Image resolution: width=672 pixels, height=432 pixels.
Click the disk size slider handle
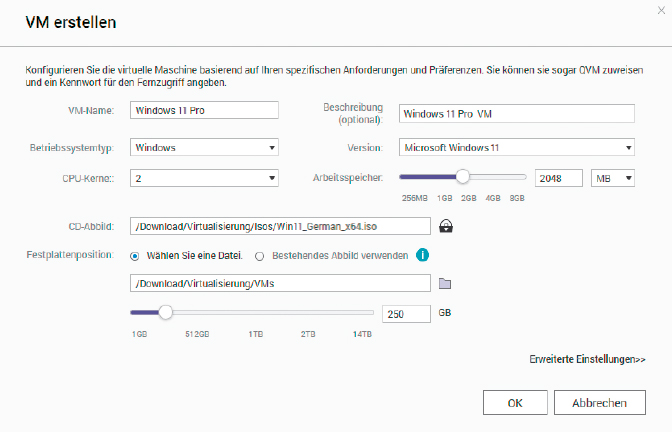165,312
